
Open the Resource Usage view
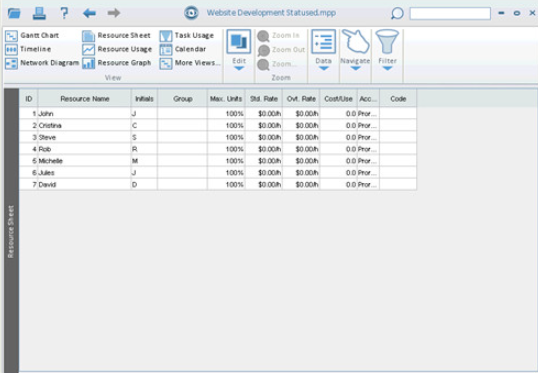click(x=117, y=49)
